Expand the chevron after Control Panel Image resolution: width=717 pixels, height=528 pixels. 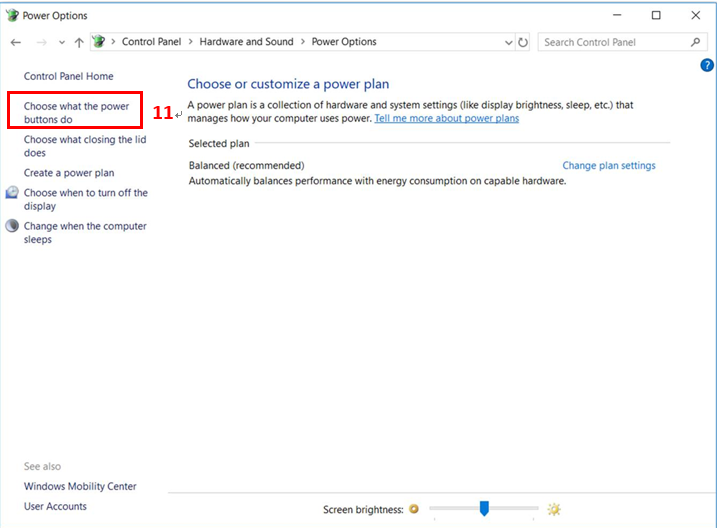(x=190, y=42)
